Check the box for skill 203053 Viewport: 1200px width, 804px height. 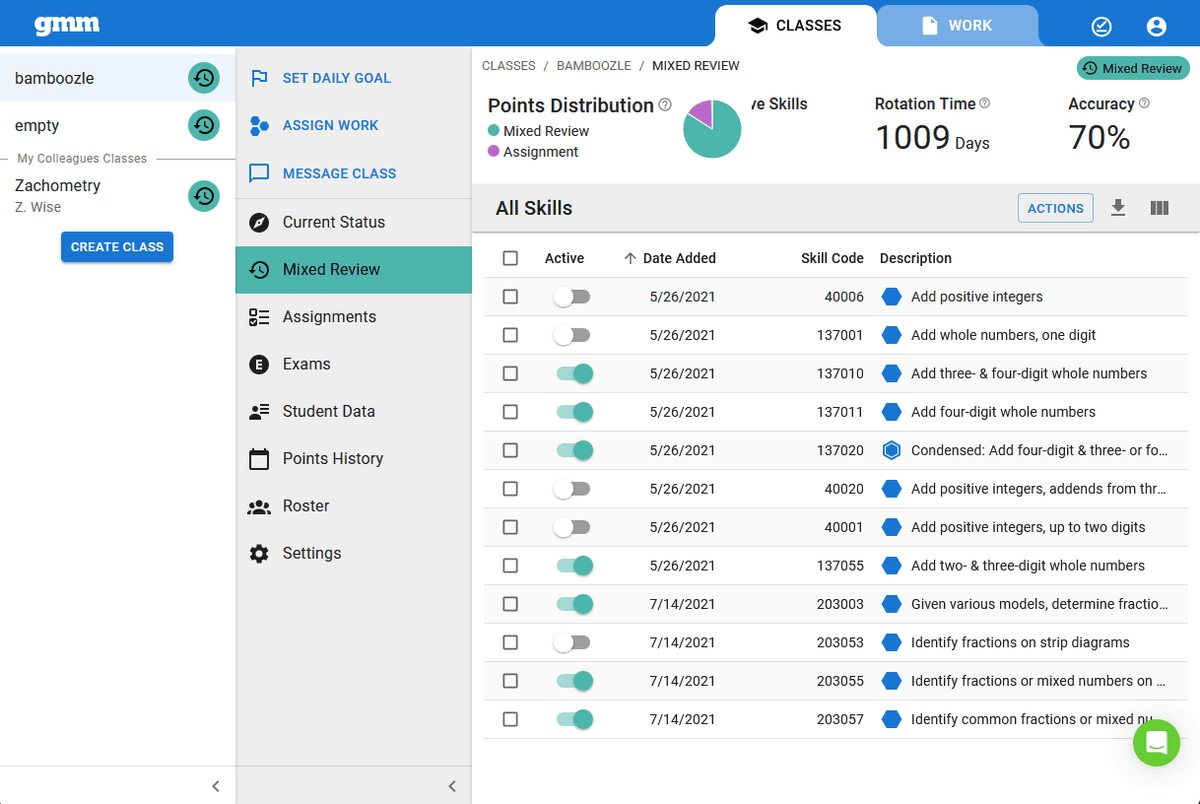(x=510, y=642)
